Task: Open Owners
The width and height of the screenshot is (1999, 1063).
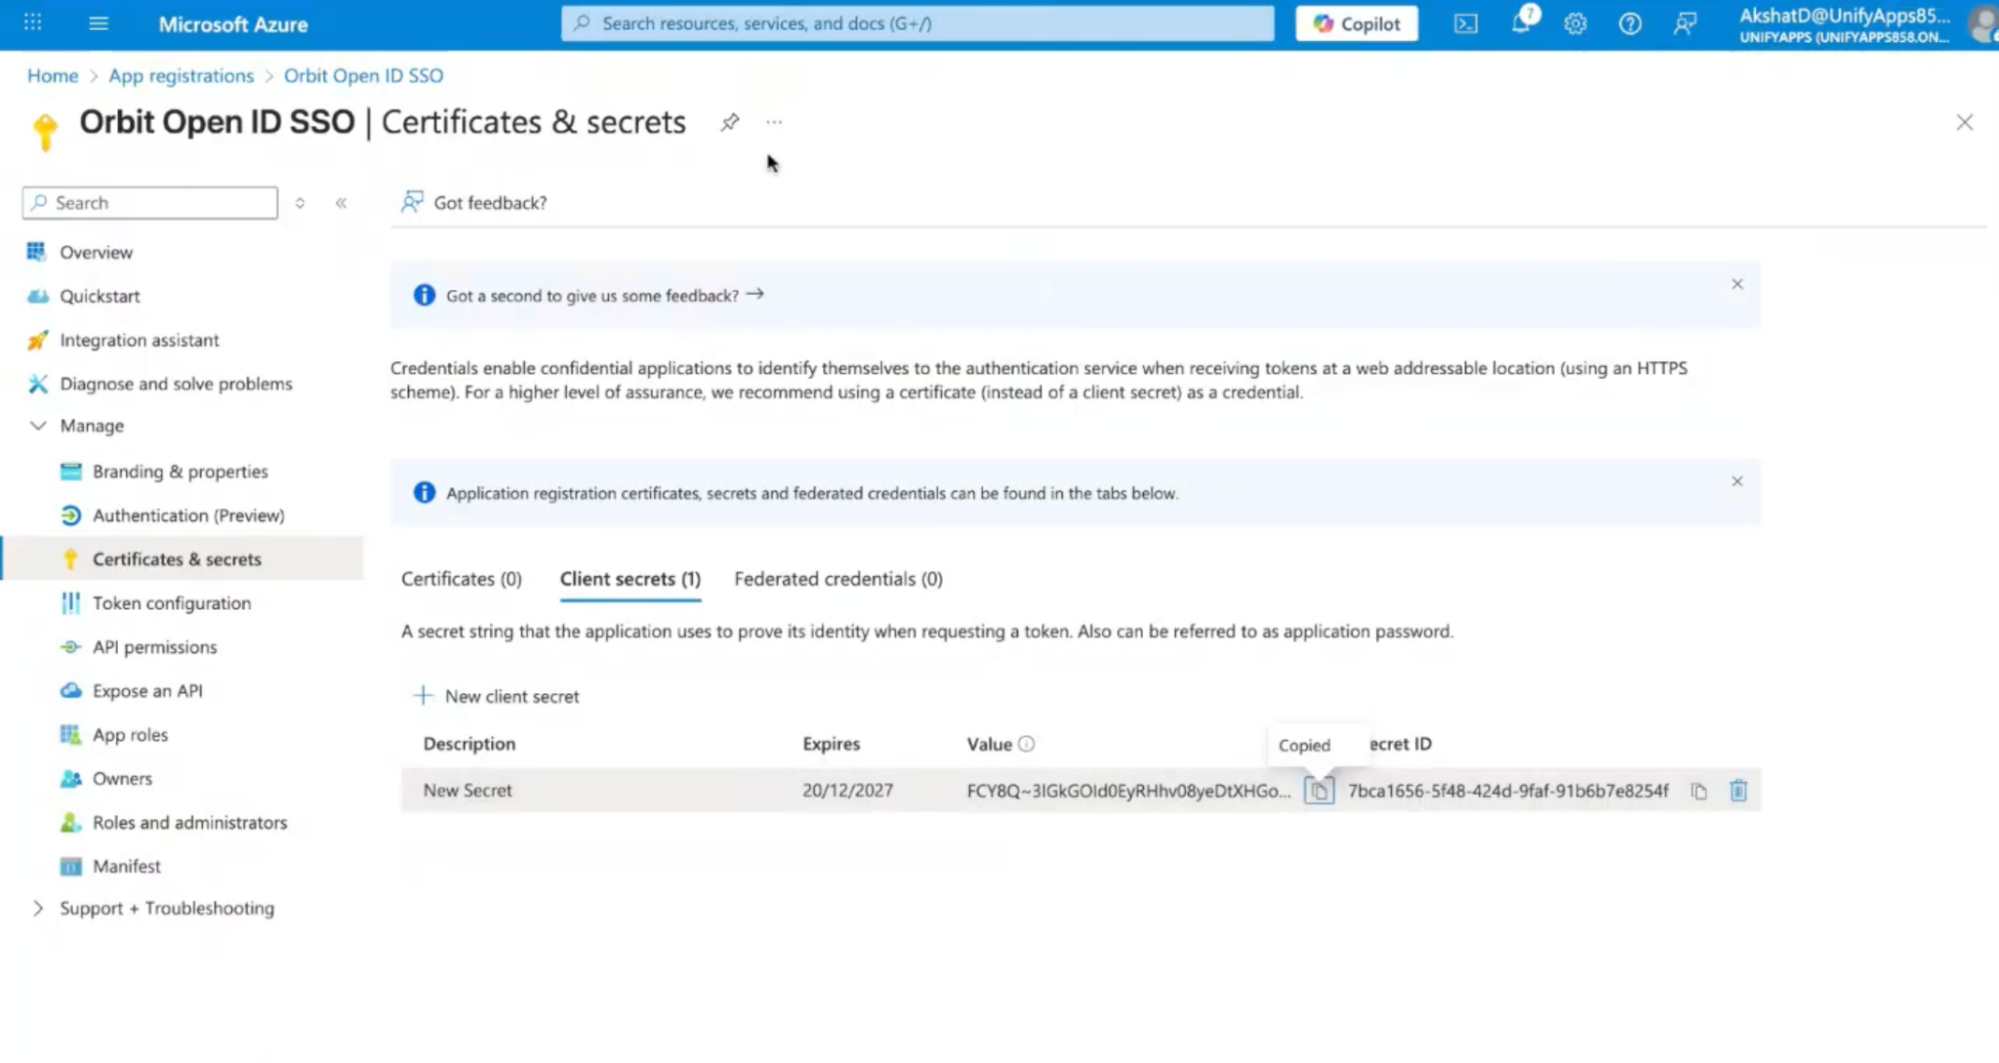Action: tap(122, 778)
